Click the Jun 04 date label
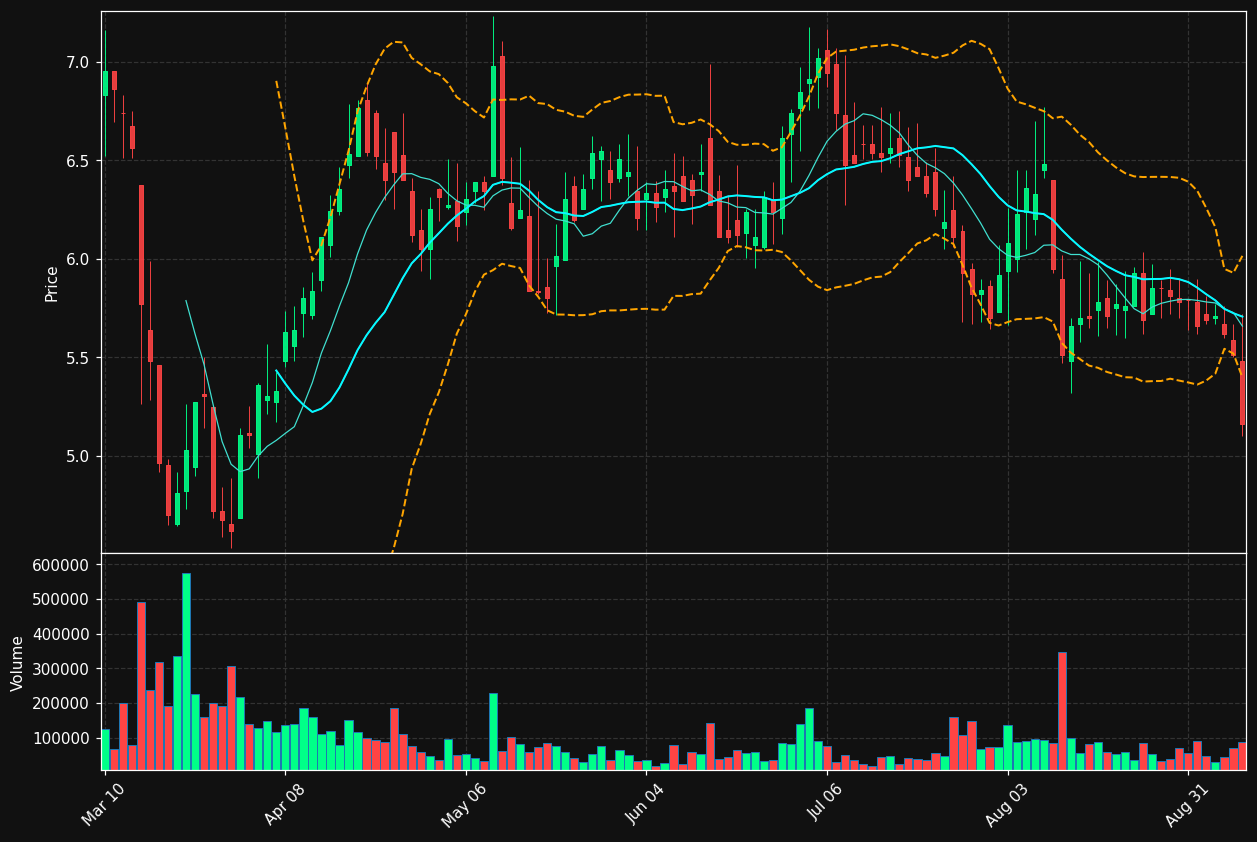This screenshot has height=842, width=1257. point(646,803)
